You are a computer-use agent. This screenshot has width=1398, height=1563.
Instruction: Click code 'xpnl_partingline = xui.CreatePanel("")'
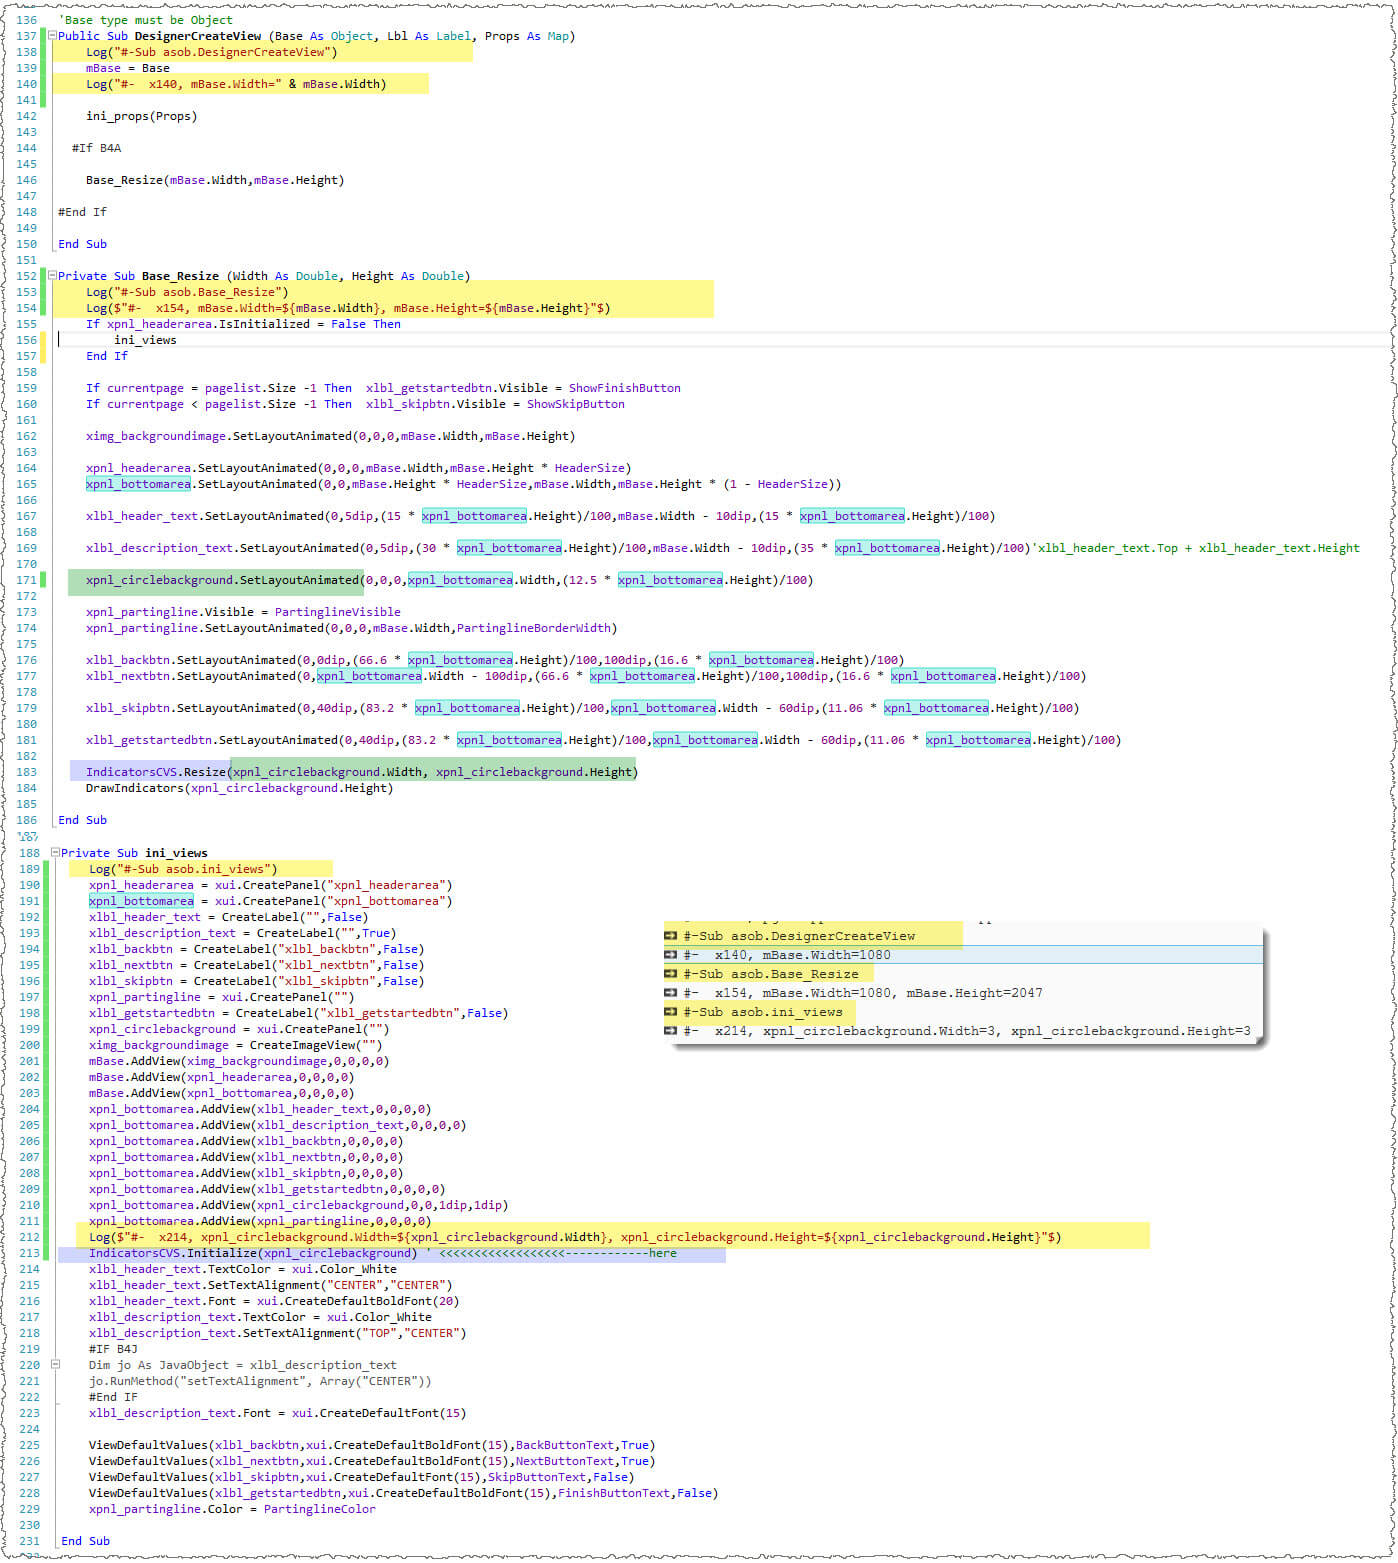coord(222,997)
